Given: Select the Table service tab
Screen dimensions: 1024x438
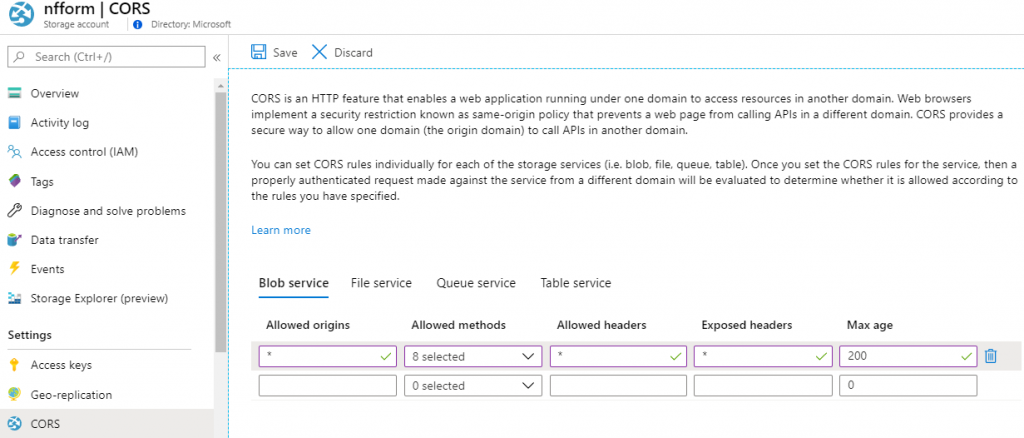Looking at the screenshot, I should pyautogui.click(x=575, y=283).
